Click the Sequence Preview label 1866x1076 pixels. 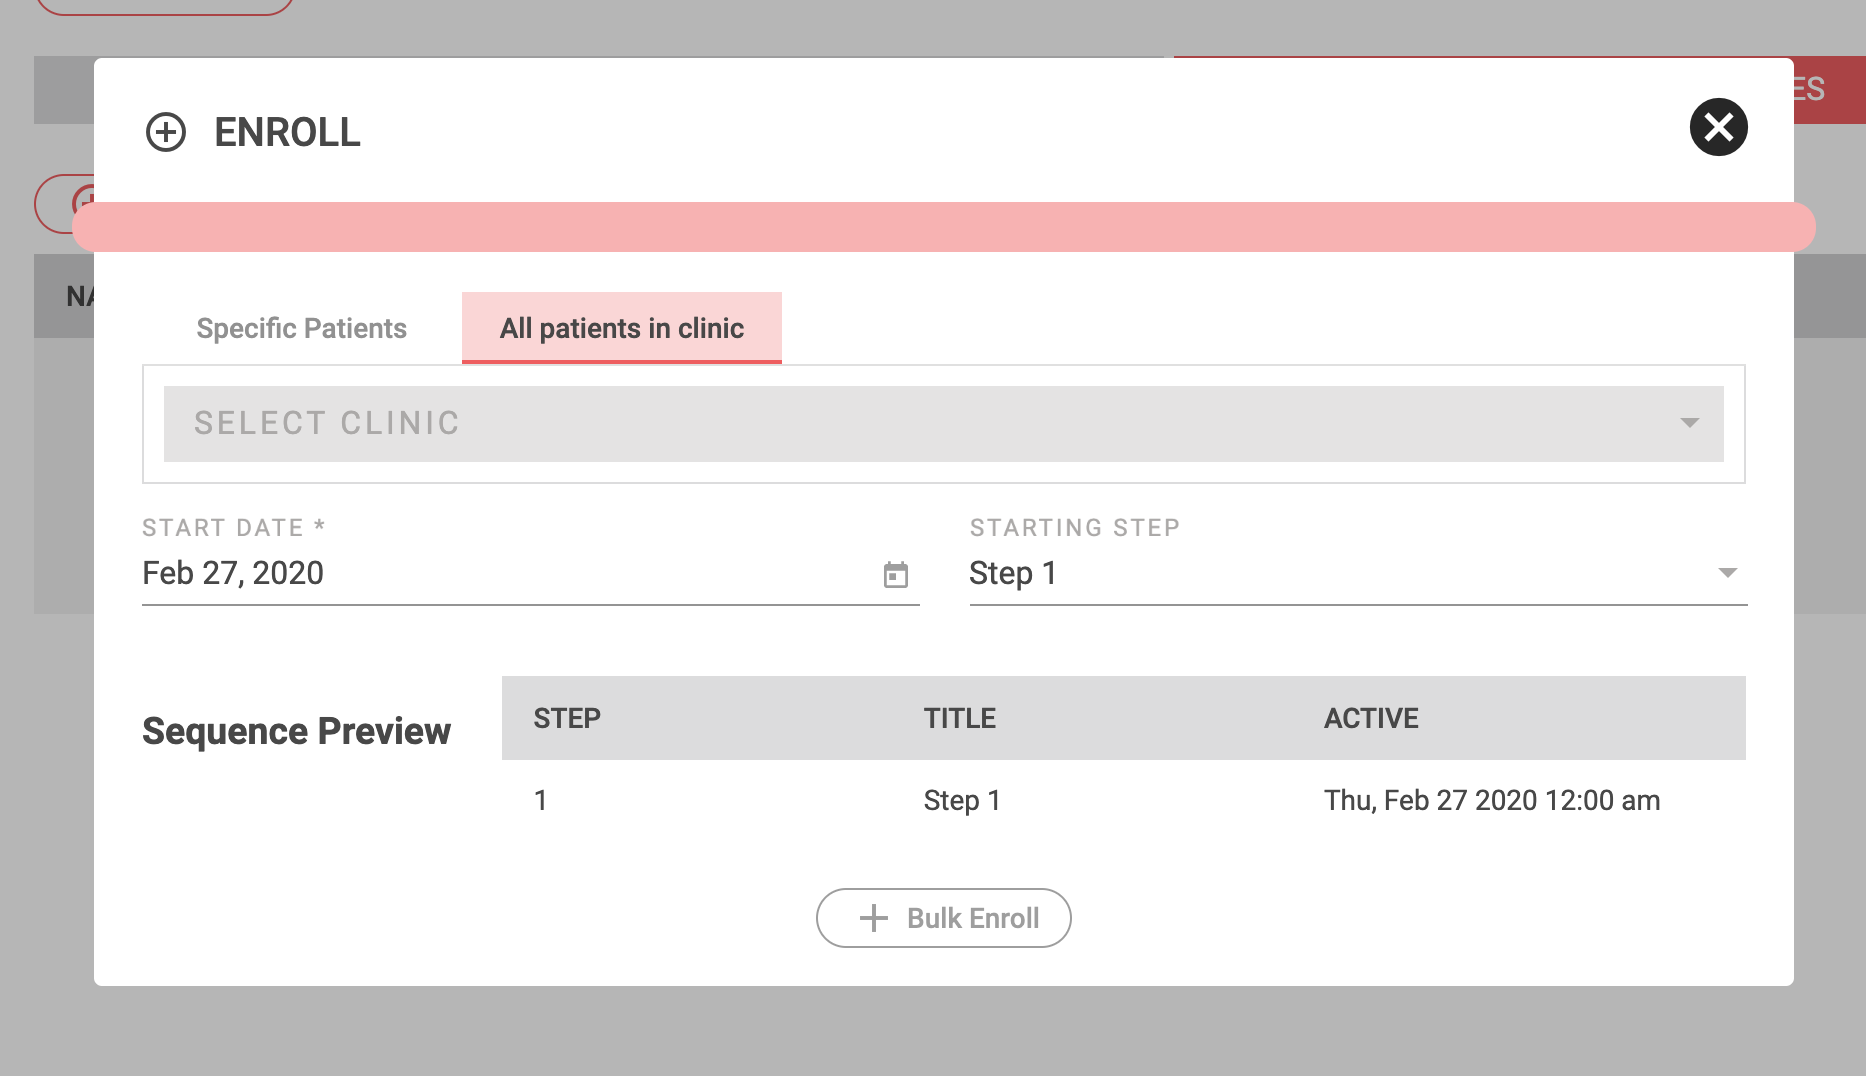(296, 731)
